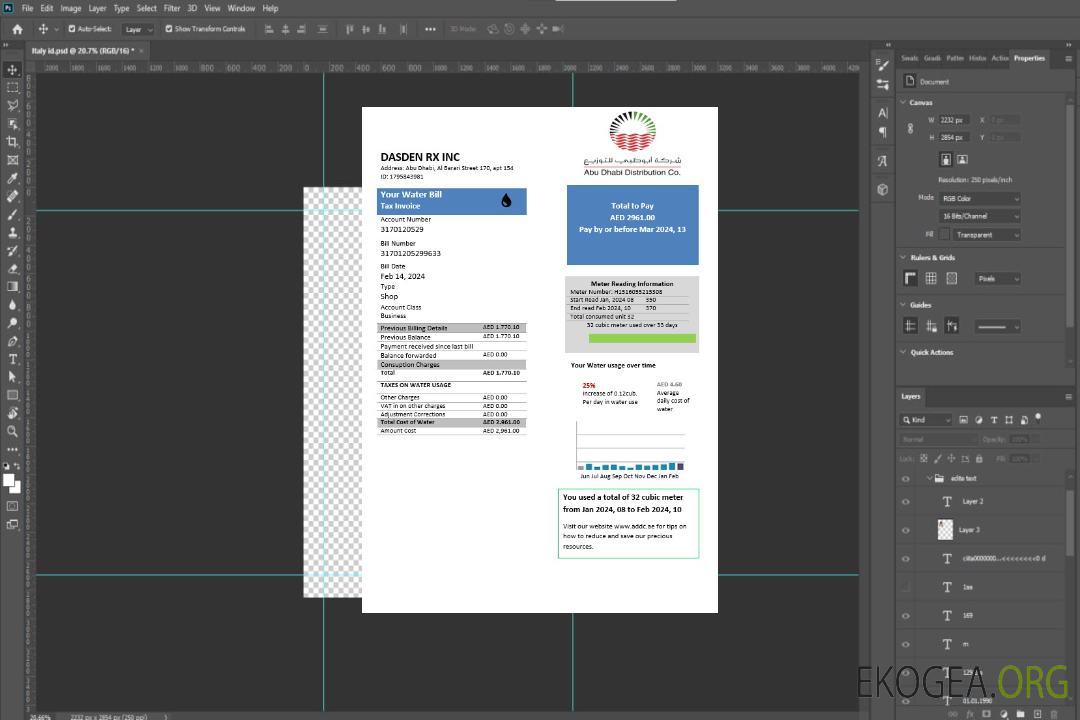Collapse the 'edite text' layer group
The height and width of the screenshot is (720, 1080).
(925, 478)
